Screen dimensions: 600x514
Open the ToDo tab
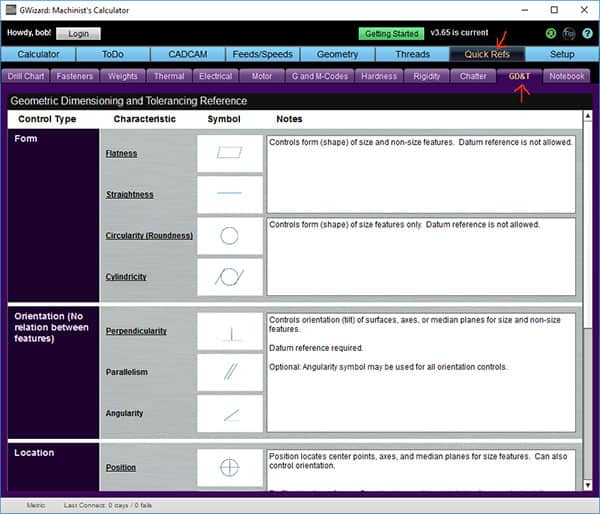(113, 54)
